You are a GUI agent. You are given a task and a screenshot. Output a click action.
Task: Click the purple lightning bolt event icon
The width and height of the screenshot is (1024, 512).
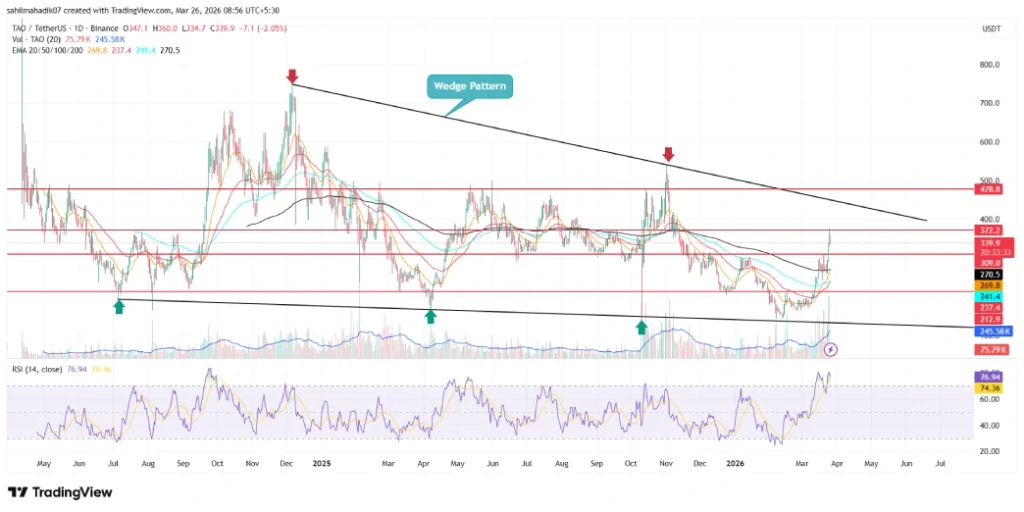831,350
